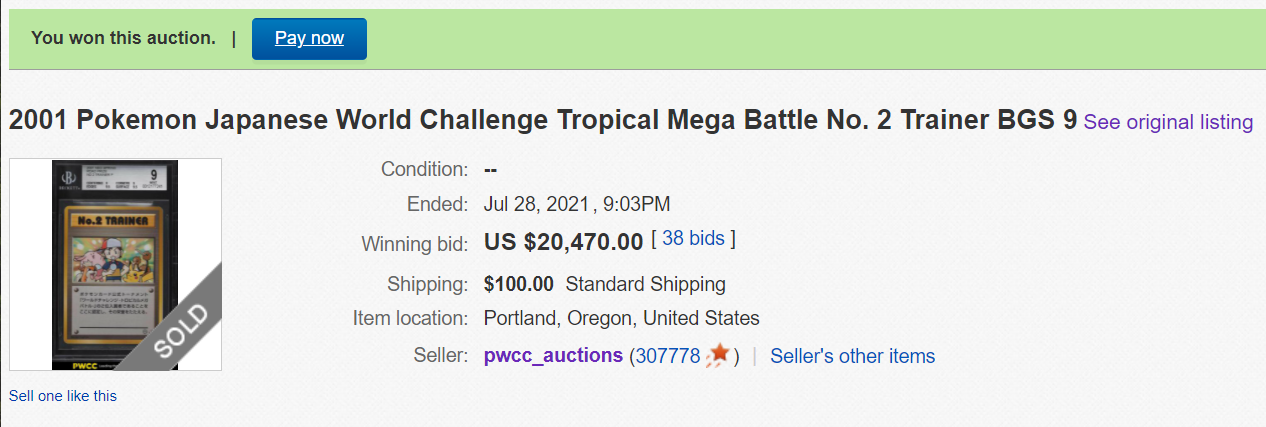Select the listing title heading text

pyautogui.click(x=543, y=120)
